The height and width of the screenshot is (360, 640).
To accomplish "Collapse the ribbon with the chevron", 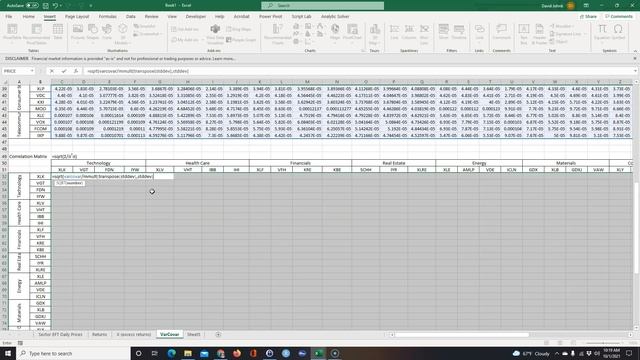I will (635, 51).
